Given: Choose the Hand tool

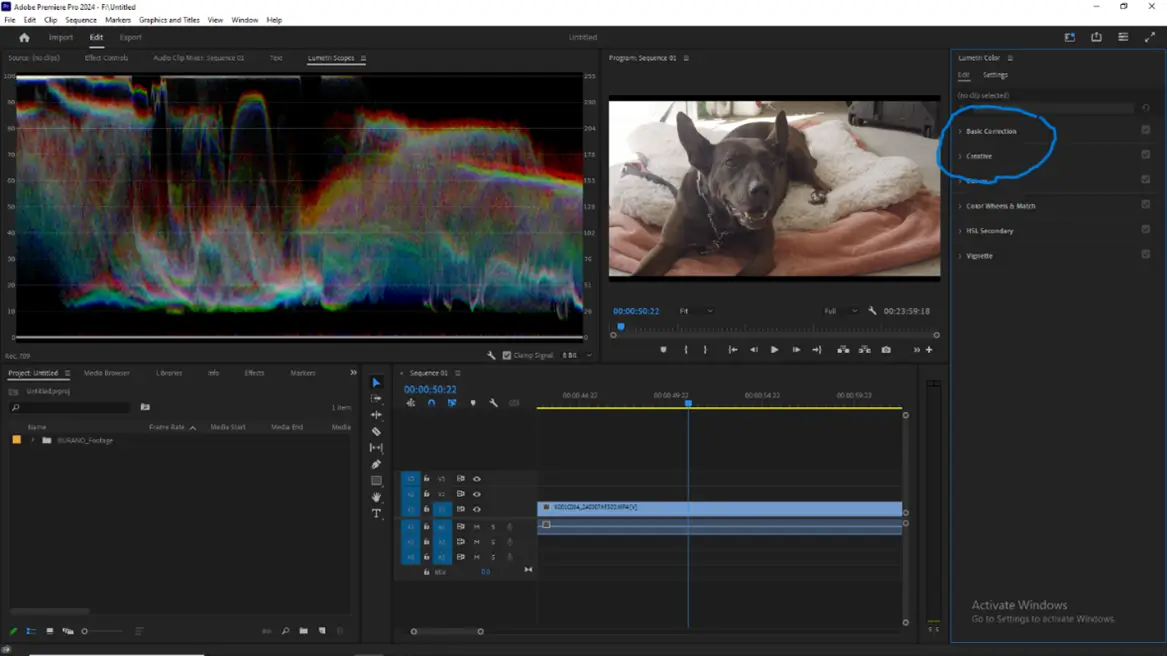Looking at the screenshot, I should coord(376,497).
